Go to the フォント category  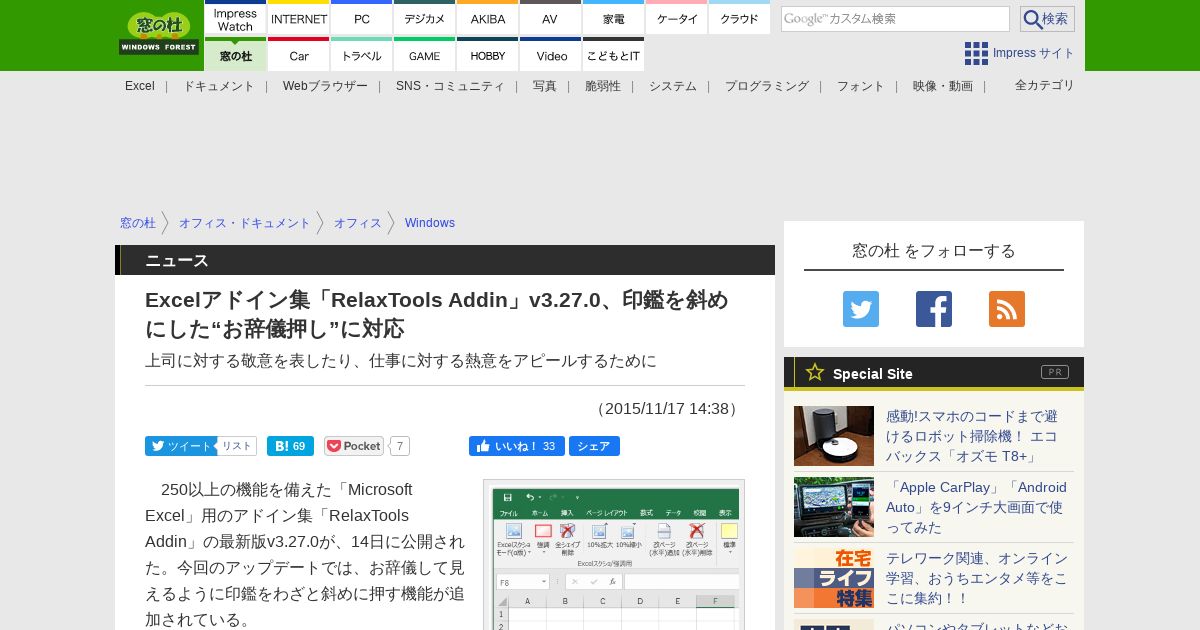(861, 86)
